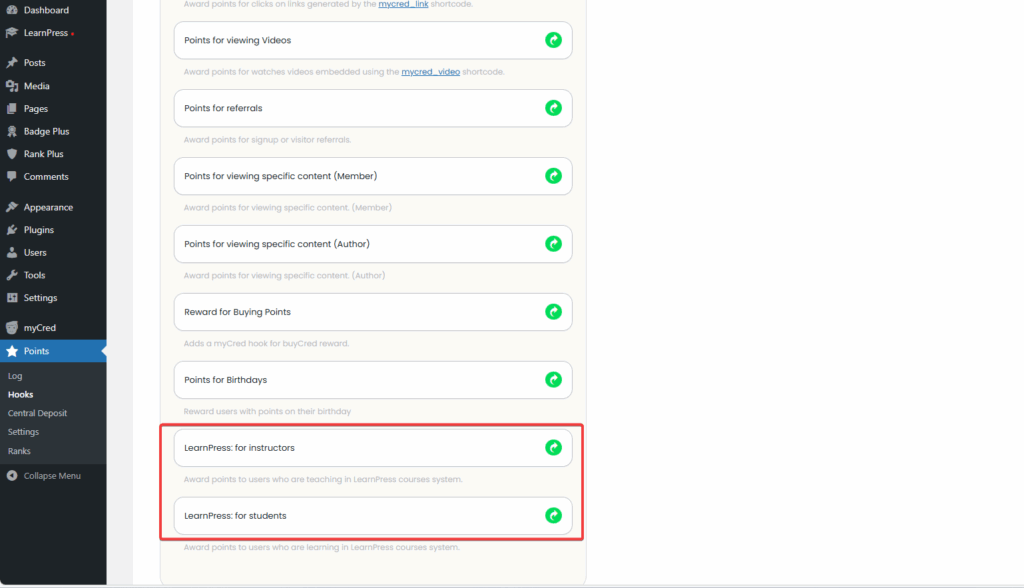This screenshot has height=588, width=1024.
Task: Click the LearnPress graduation cap icon
Action: point(12,33)
